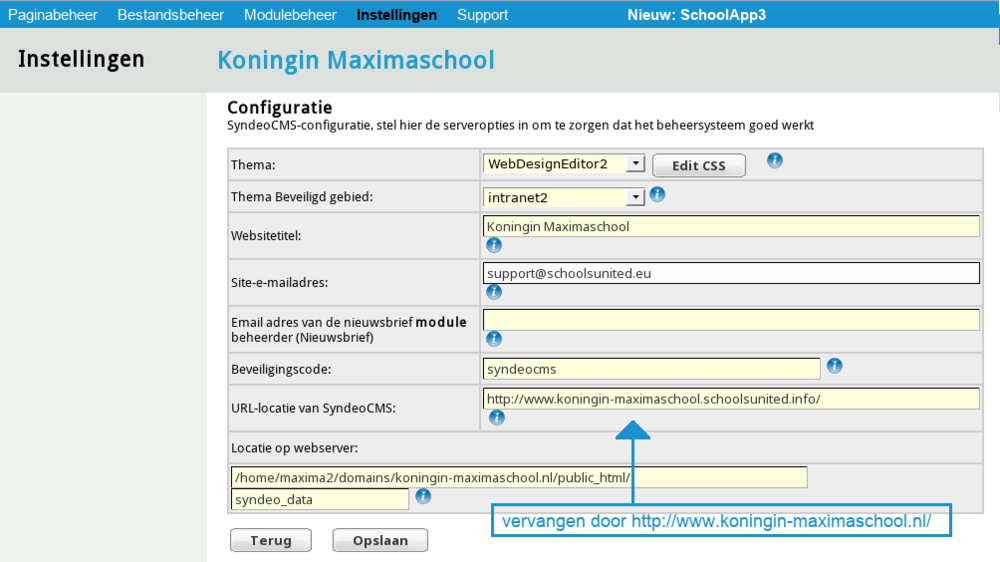Image resolution: width=1000 pixels, height=562 pixels.
Task: Save settings with Opslaan button
Action: click(x=380, y=540)
